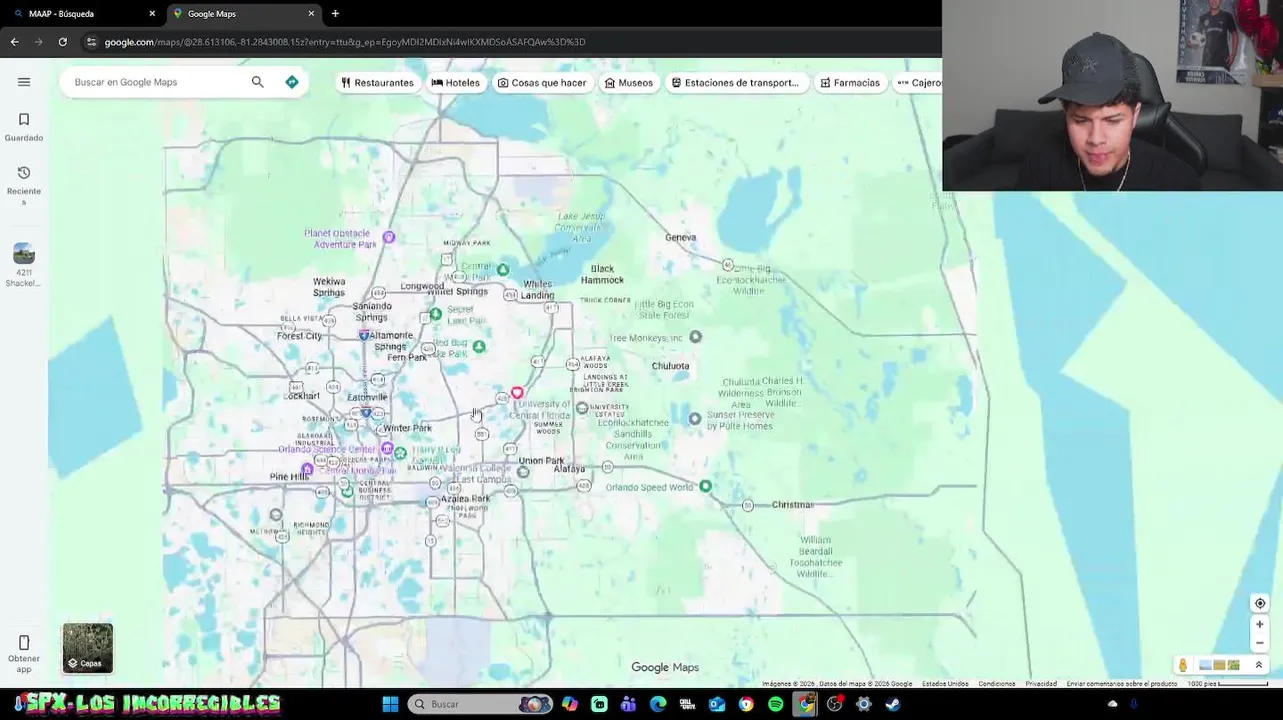Zoom out with the minus button
This screenshot has width=1283, height=720.
(1260, 643)
